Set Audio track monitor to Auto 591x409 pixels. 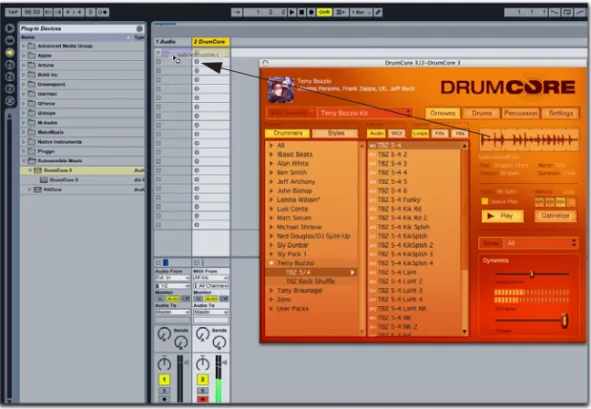pyautogui.click(x=173, y=299)
